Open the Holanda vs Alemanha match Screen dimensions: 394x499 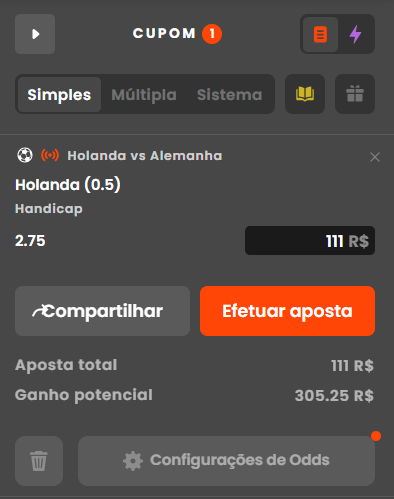click(145, 156)
